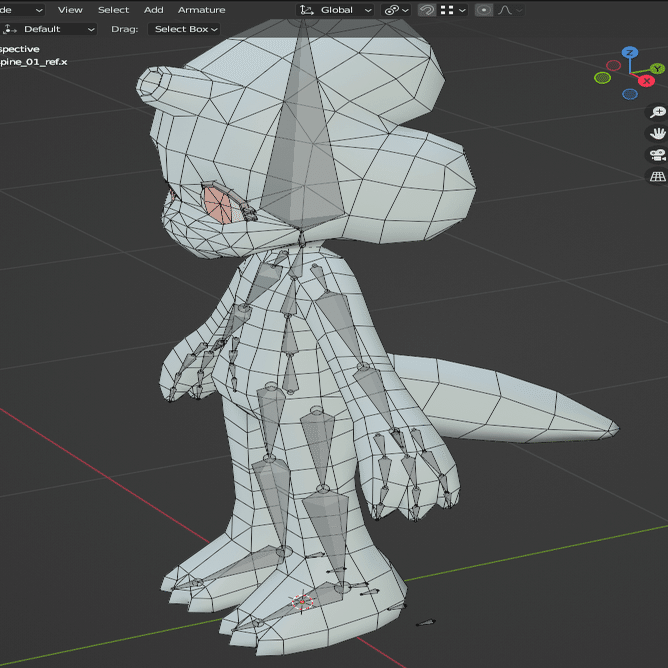Click the green Y axis on gizmo
668x668 pixels.
pyautogui.click(x=658, y=68)
